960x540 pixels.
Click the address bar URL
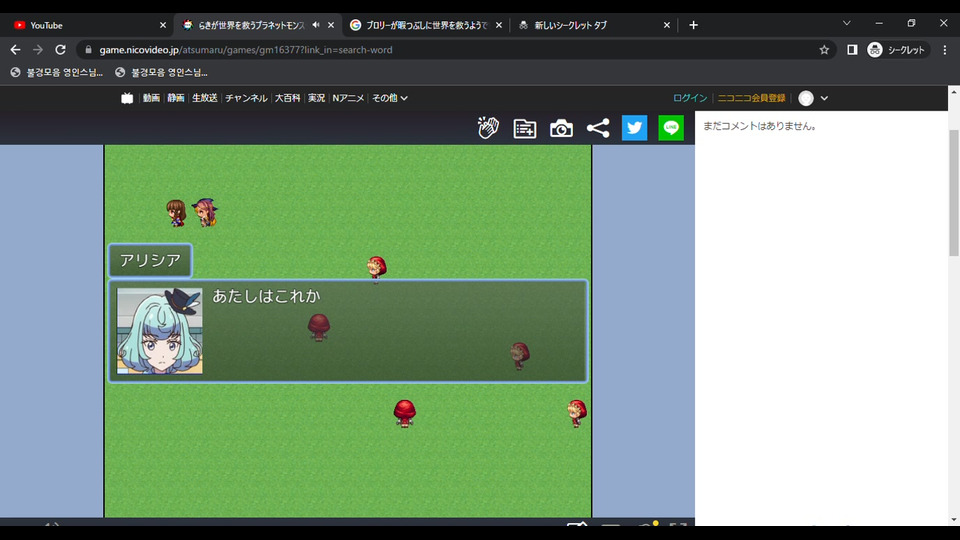(246, 50)
